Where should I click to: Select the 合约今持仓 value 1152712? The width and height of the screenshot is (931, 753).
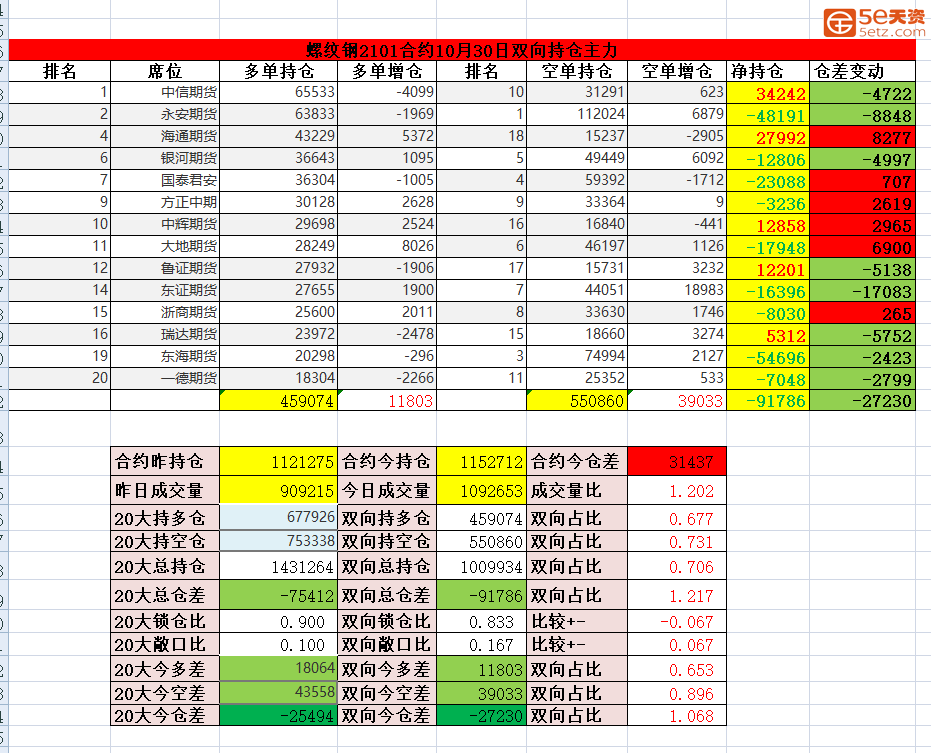[x=482, y=462]
